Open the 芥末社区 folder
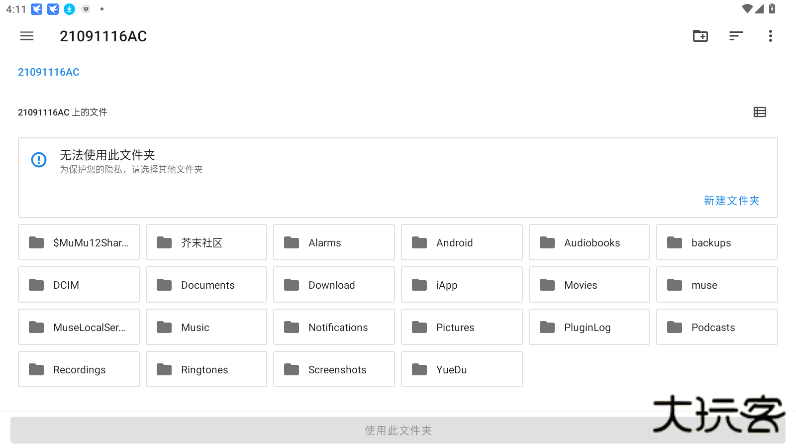This screenshot has height=448, width=796. tap(206, 242)
